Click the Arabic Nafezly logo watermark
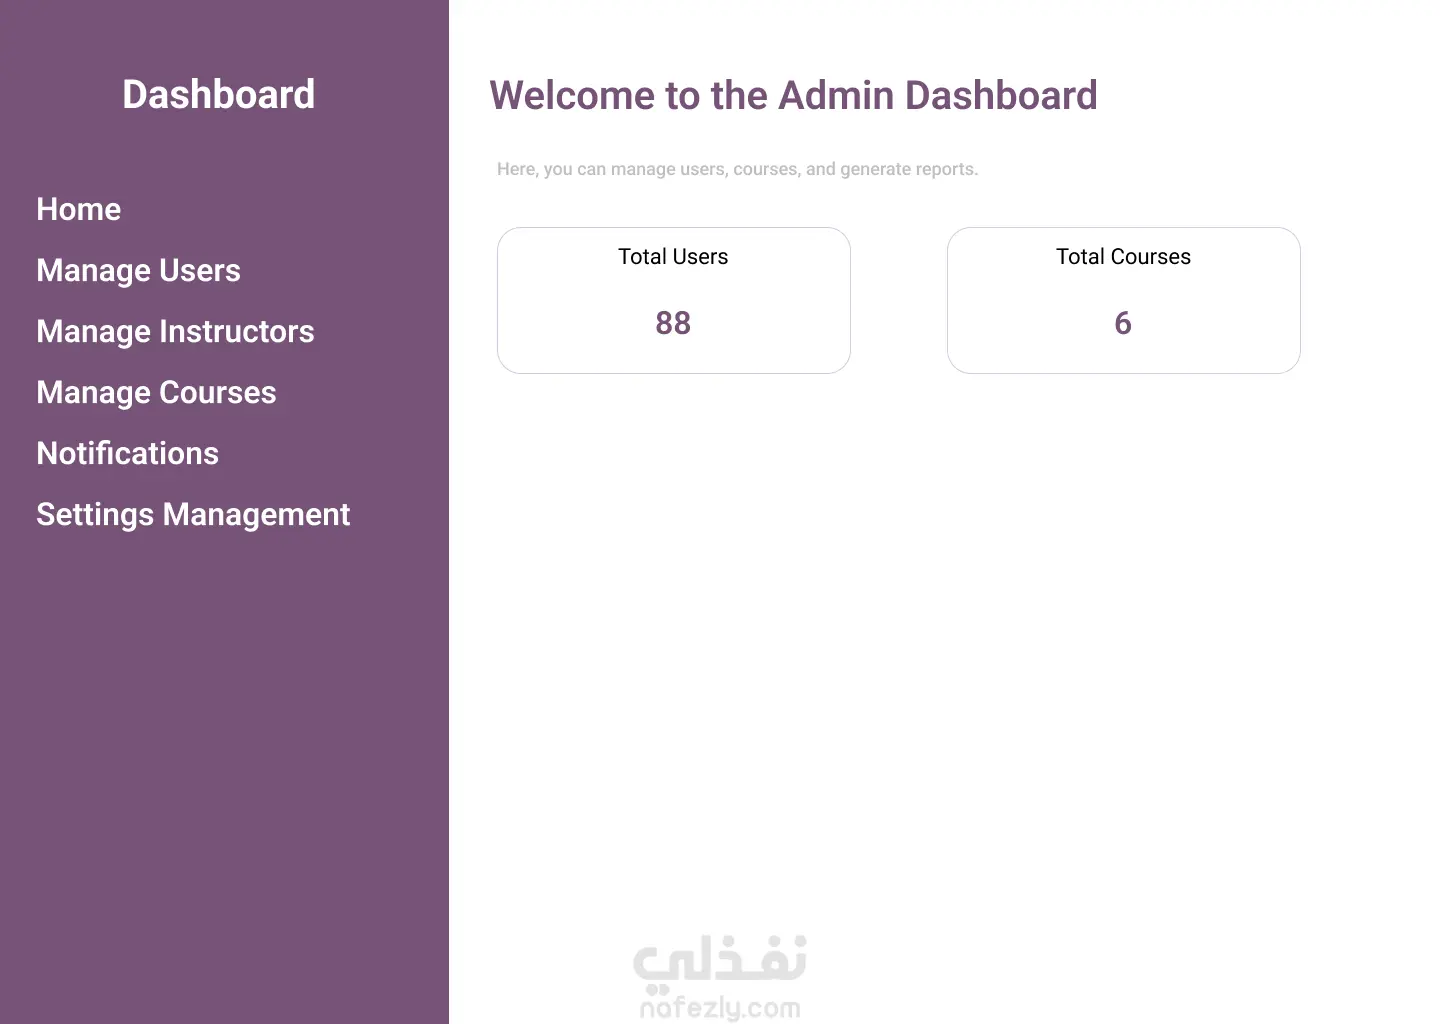This screenshot has width=1440, height=1024. [x=720, y=960]
